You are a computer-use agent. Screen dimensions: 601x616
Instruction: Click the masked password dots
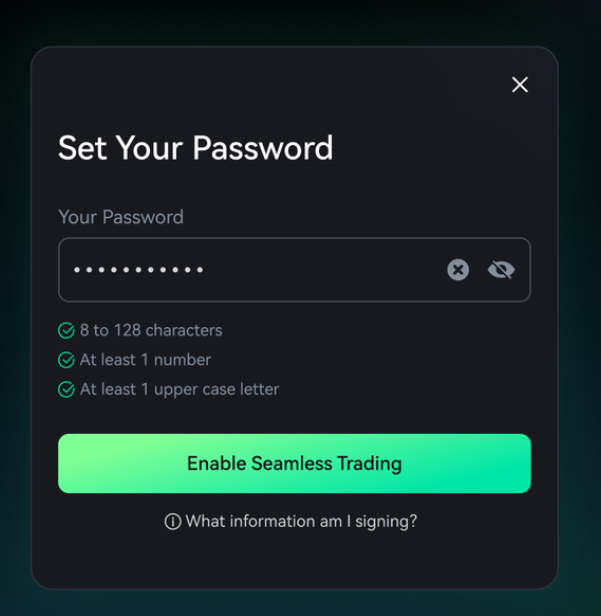[x=139, y=270]
